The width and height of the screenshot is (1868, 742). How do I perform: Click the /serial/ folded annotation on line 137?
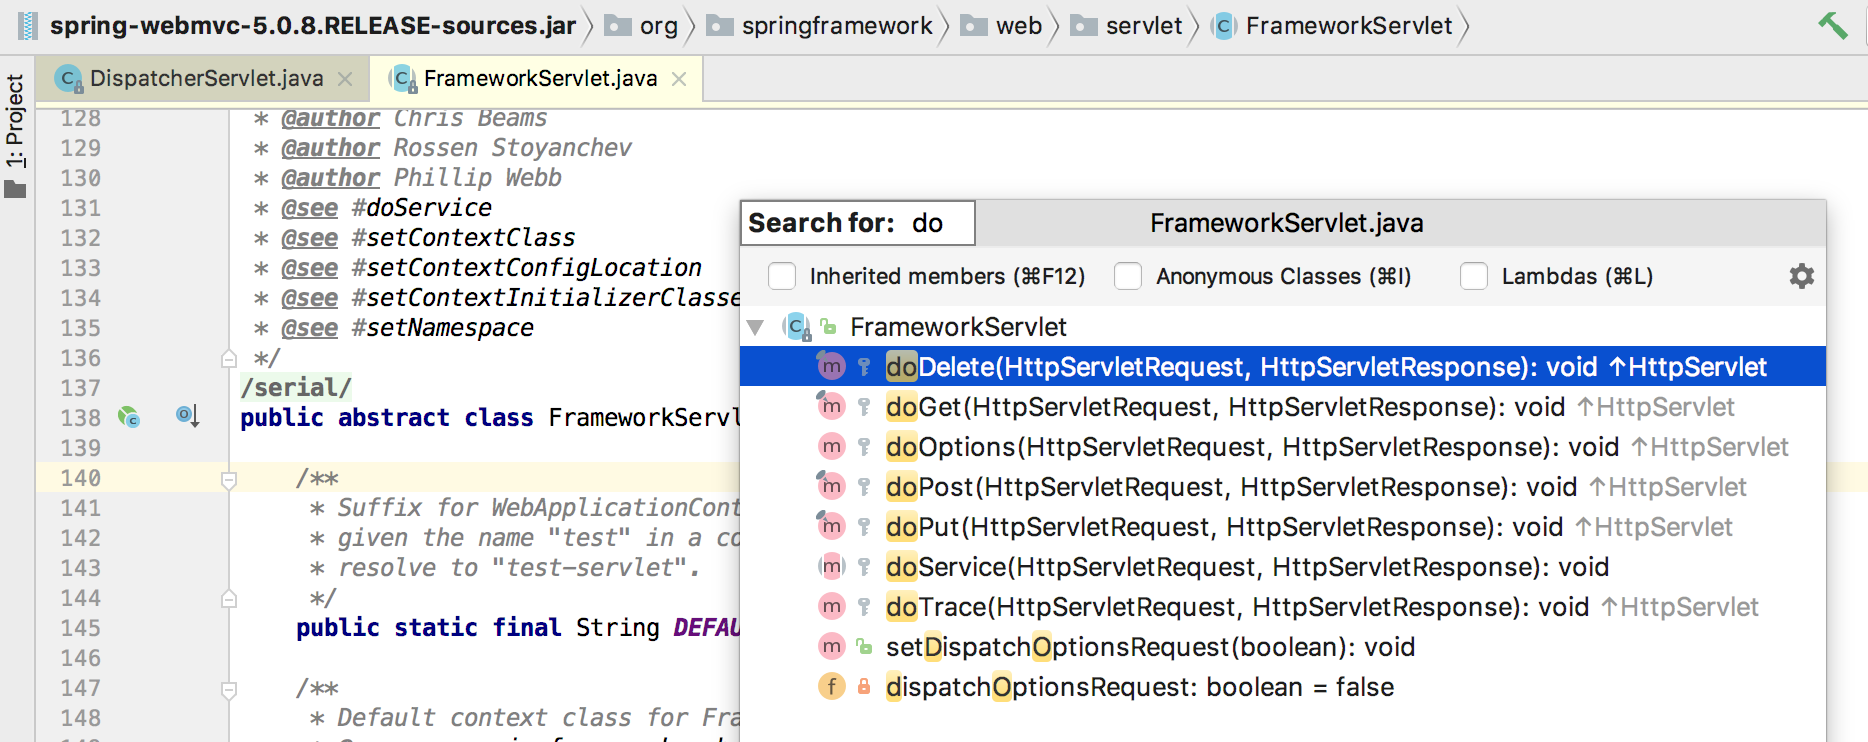(296, 387)
